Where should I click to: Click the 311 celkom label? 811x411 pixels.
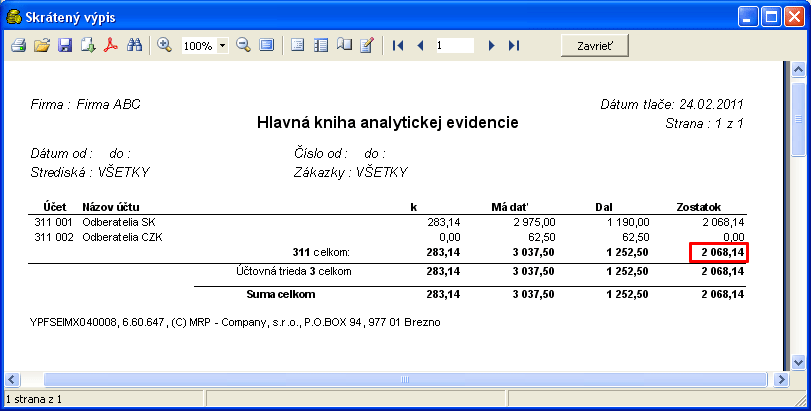[x=321, y=252]
